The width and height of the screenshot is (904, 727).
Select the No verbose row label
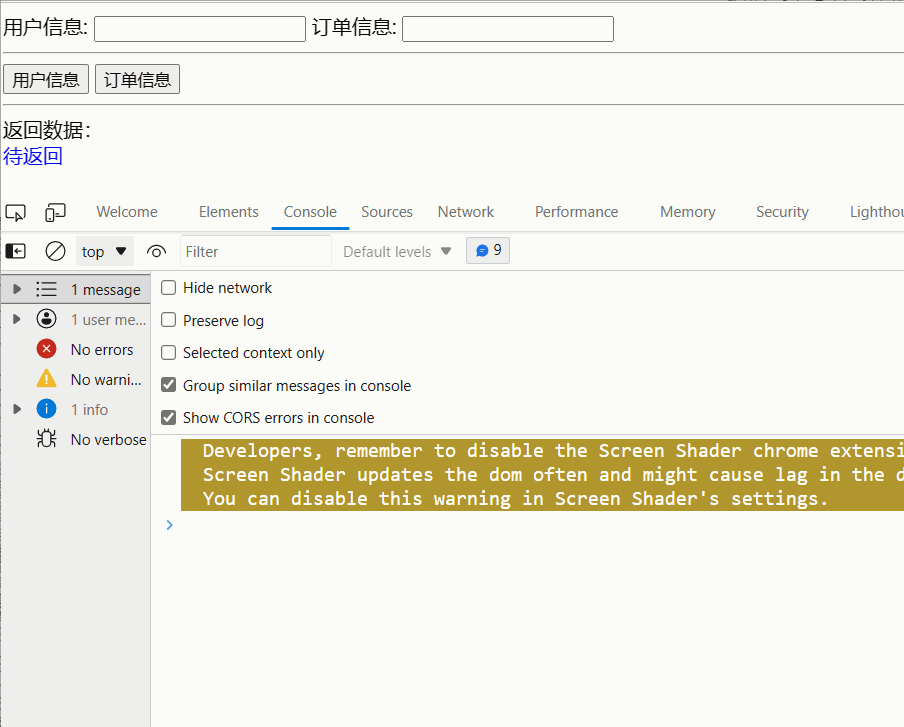(x=108, y=439)
